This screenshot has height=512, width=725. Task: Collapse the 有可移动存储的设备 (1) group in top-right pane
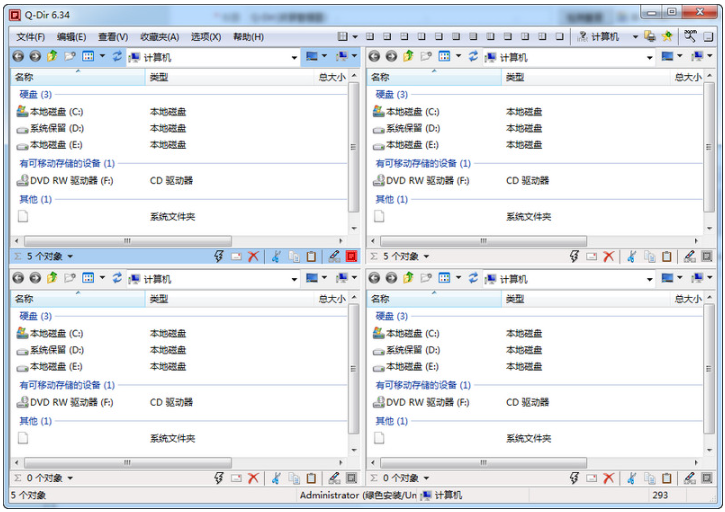423,164
